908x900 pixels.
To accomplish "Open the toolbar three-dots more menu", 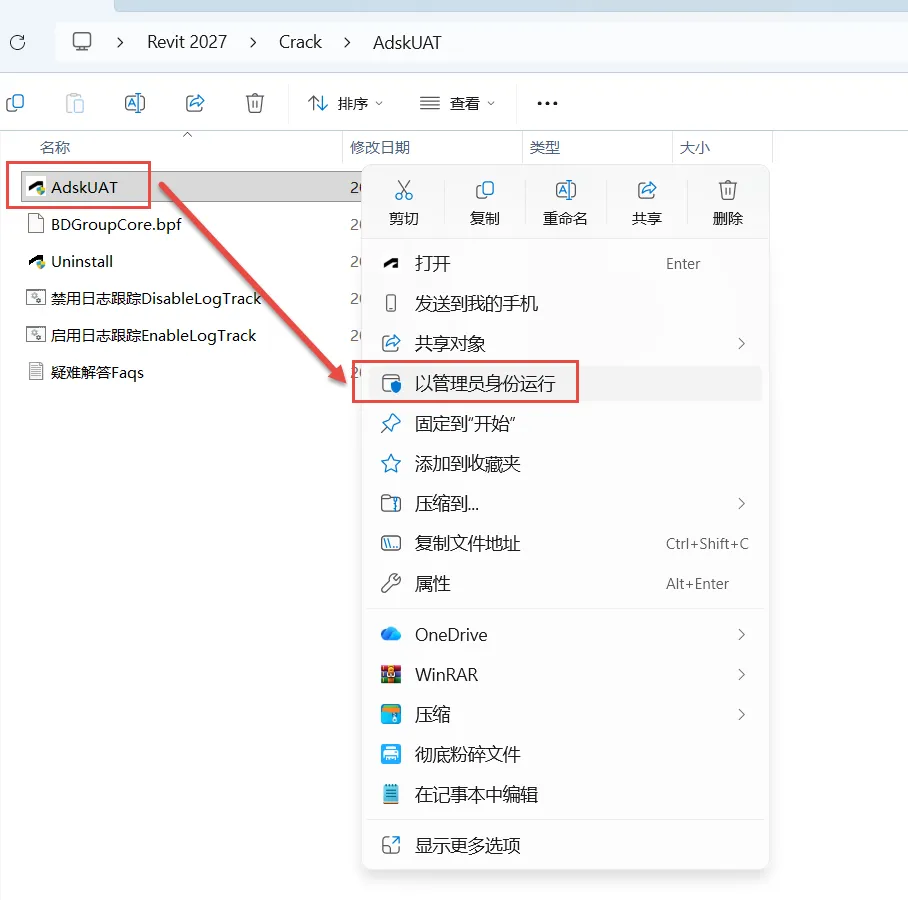I will pos(547,104).
